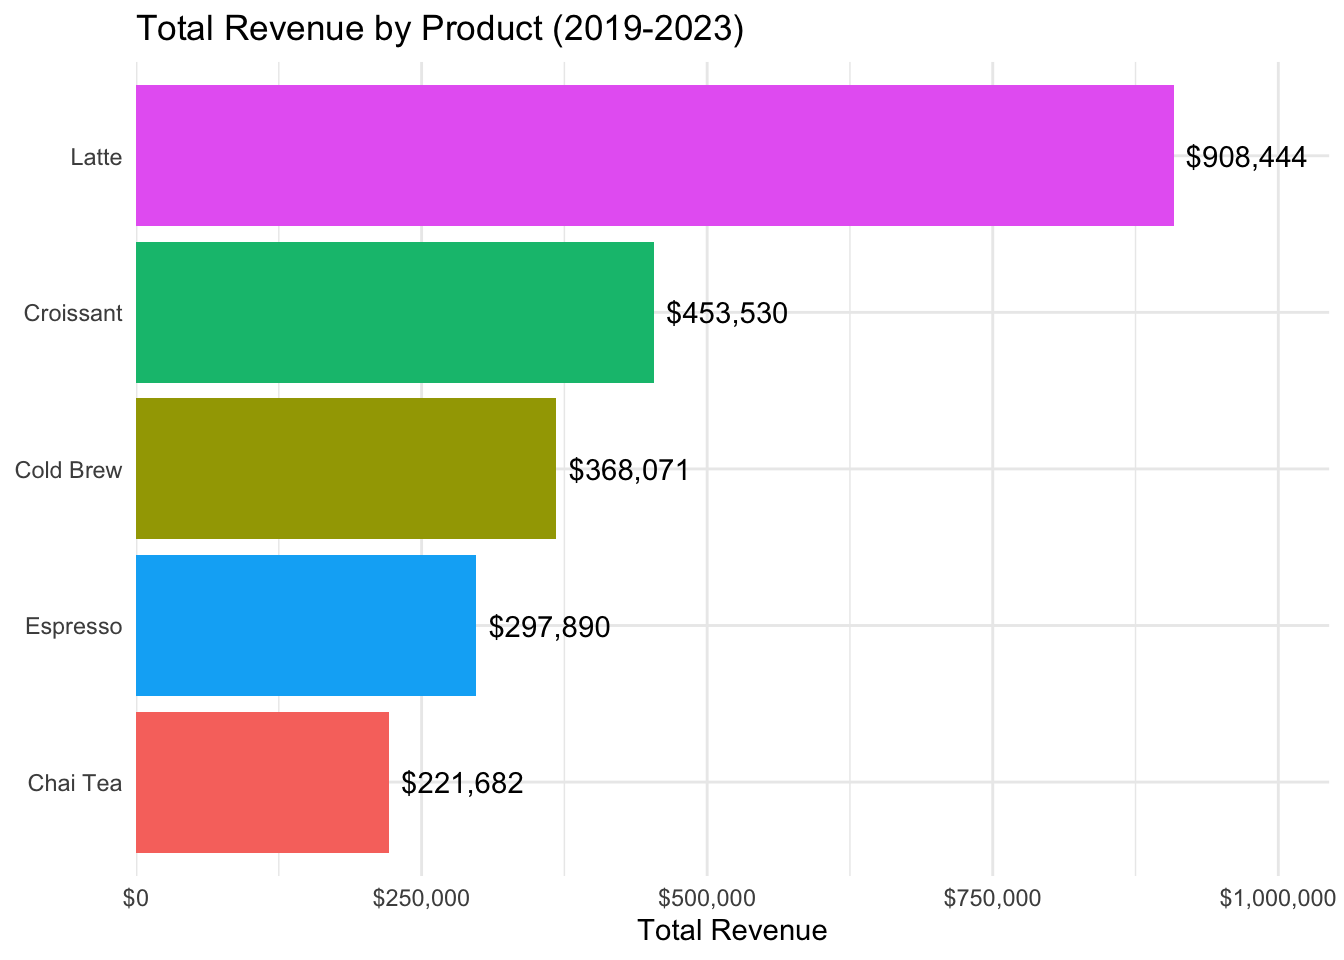Click the Croissant category label
The height and width of the screenshot is (960, 1344).
pyautogui.click(x=73, y=313)
